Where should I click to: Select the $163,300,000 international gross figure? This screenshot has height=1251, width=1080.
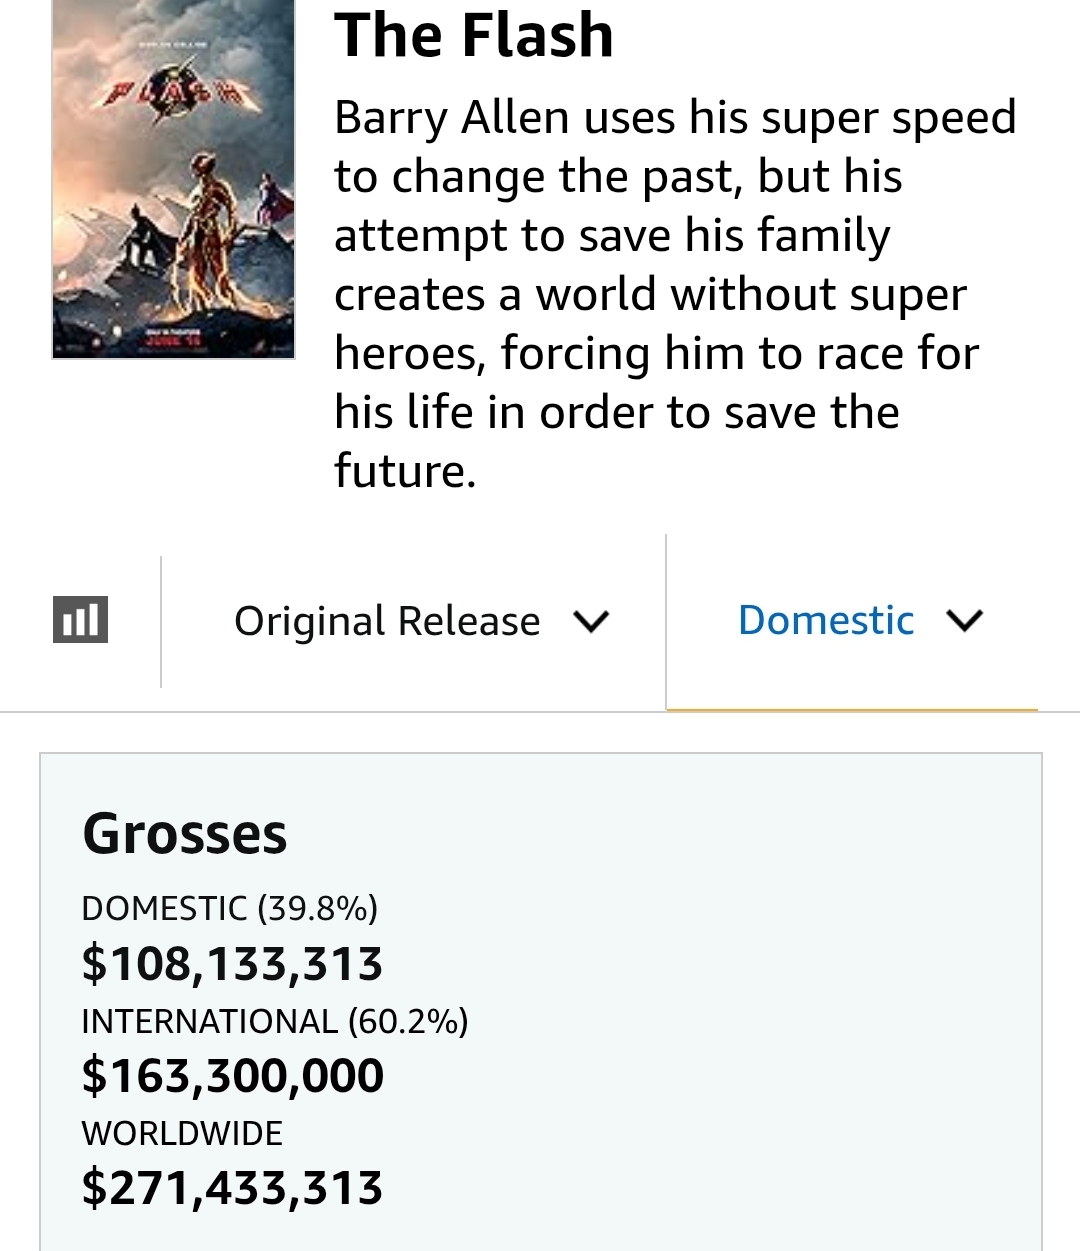point(232,1076)
